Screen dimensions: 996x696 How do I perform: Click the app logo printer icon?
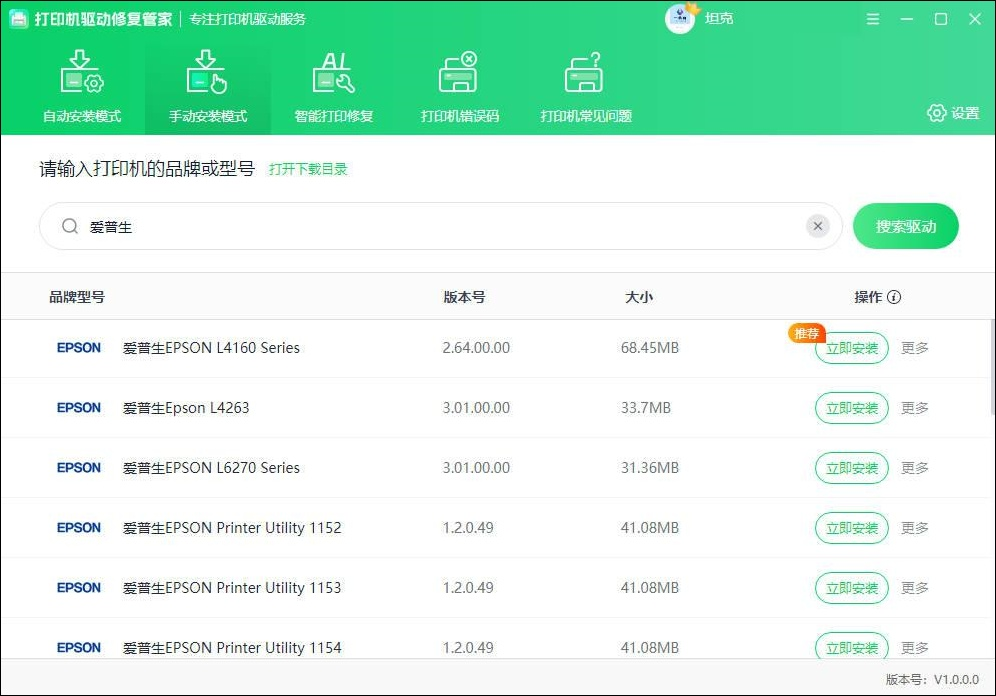point(18,19)
